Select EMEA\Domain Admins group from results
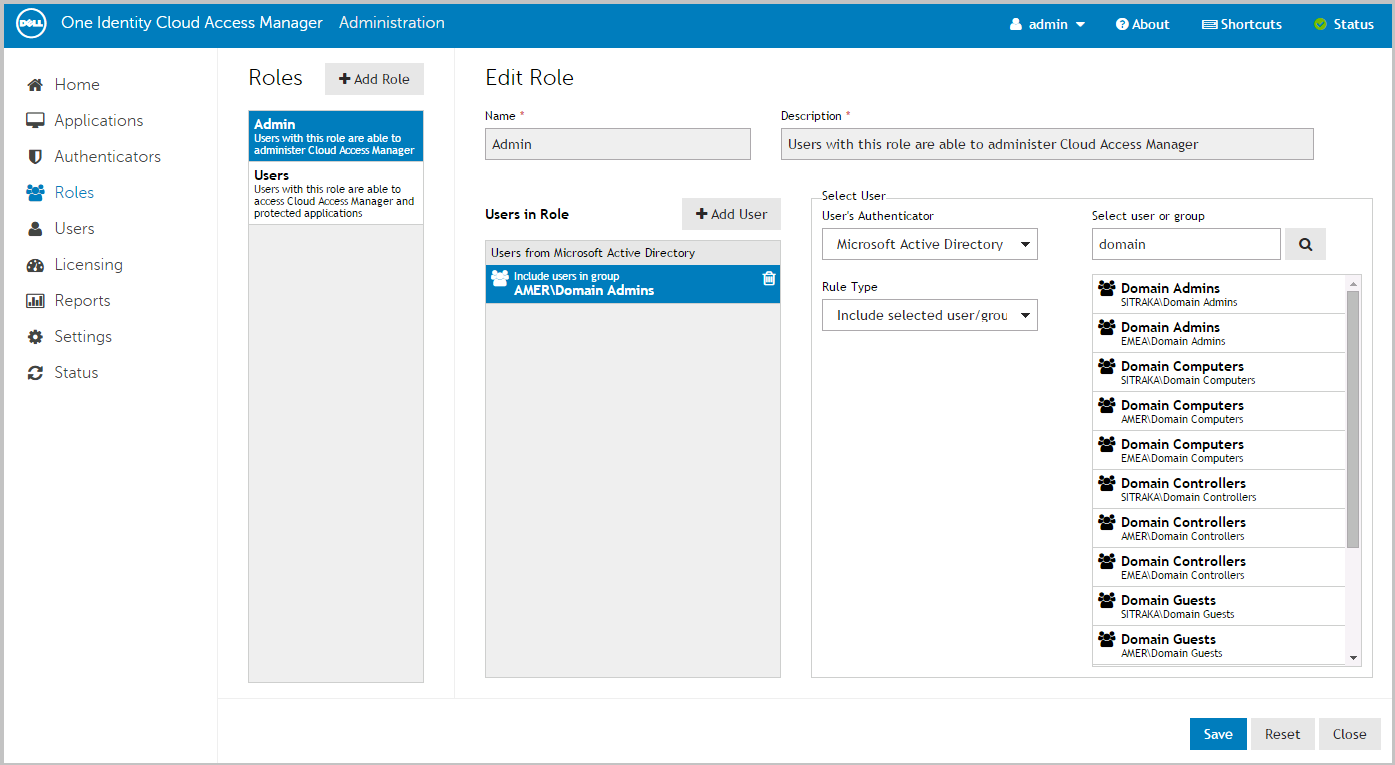 (1218, 333)
